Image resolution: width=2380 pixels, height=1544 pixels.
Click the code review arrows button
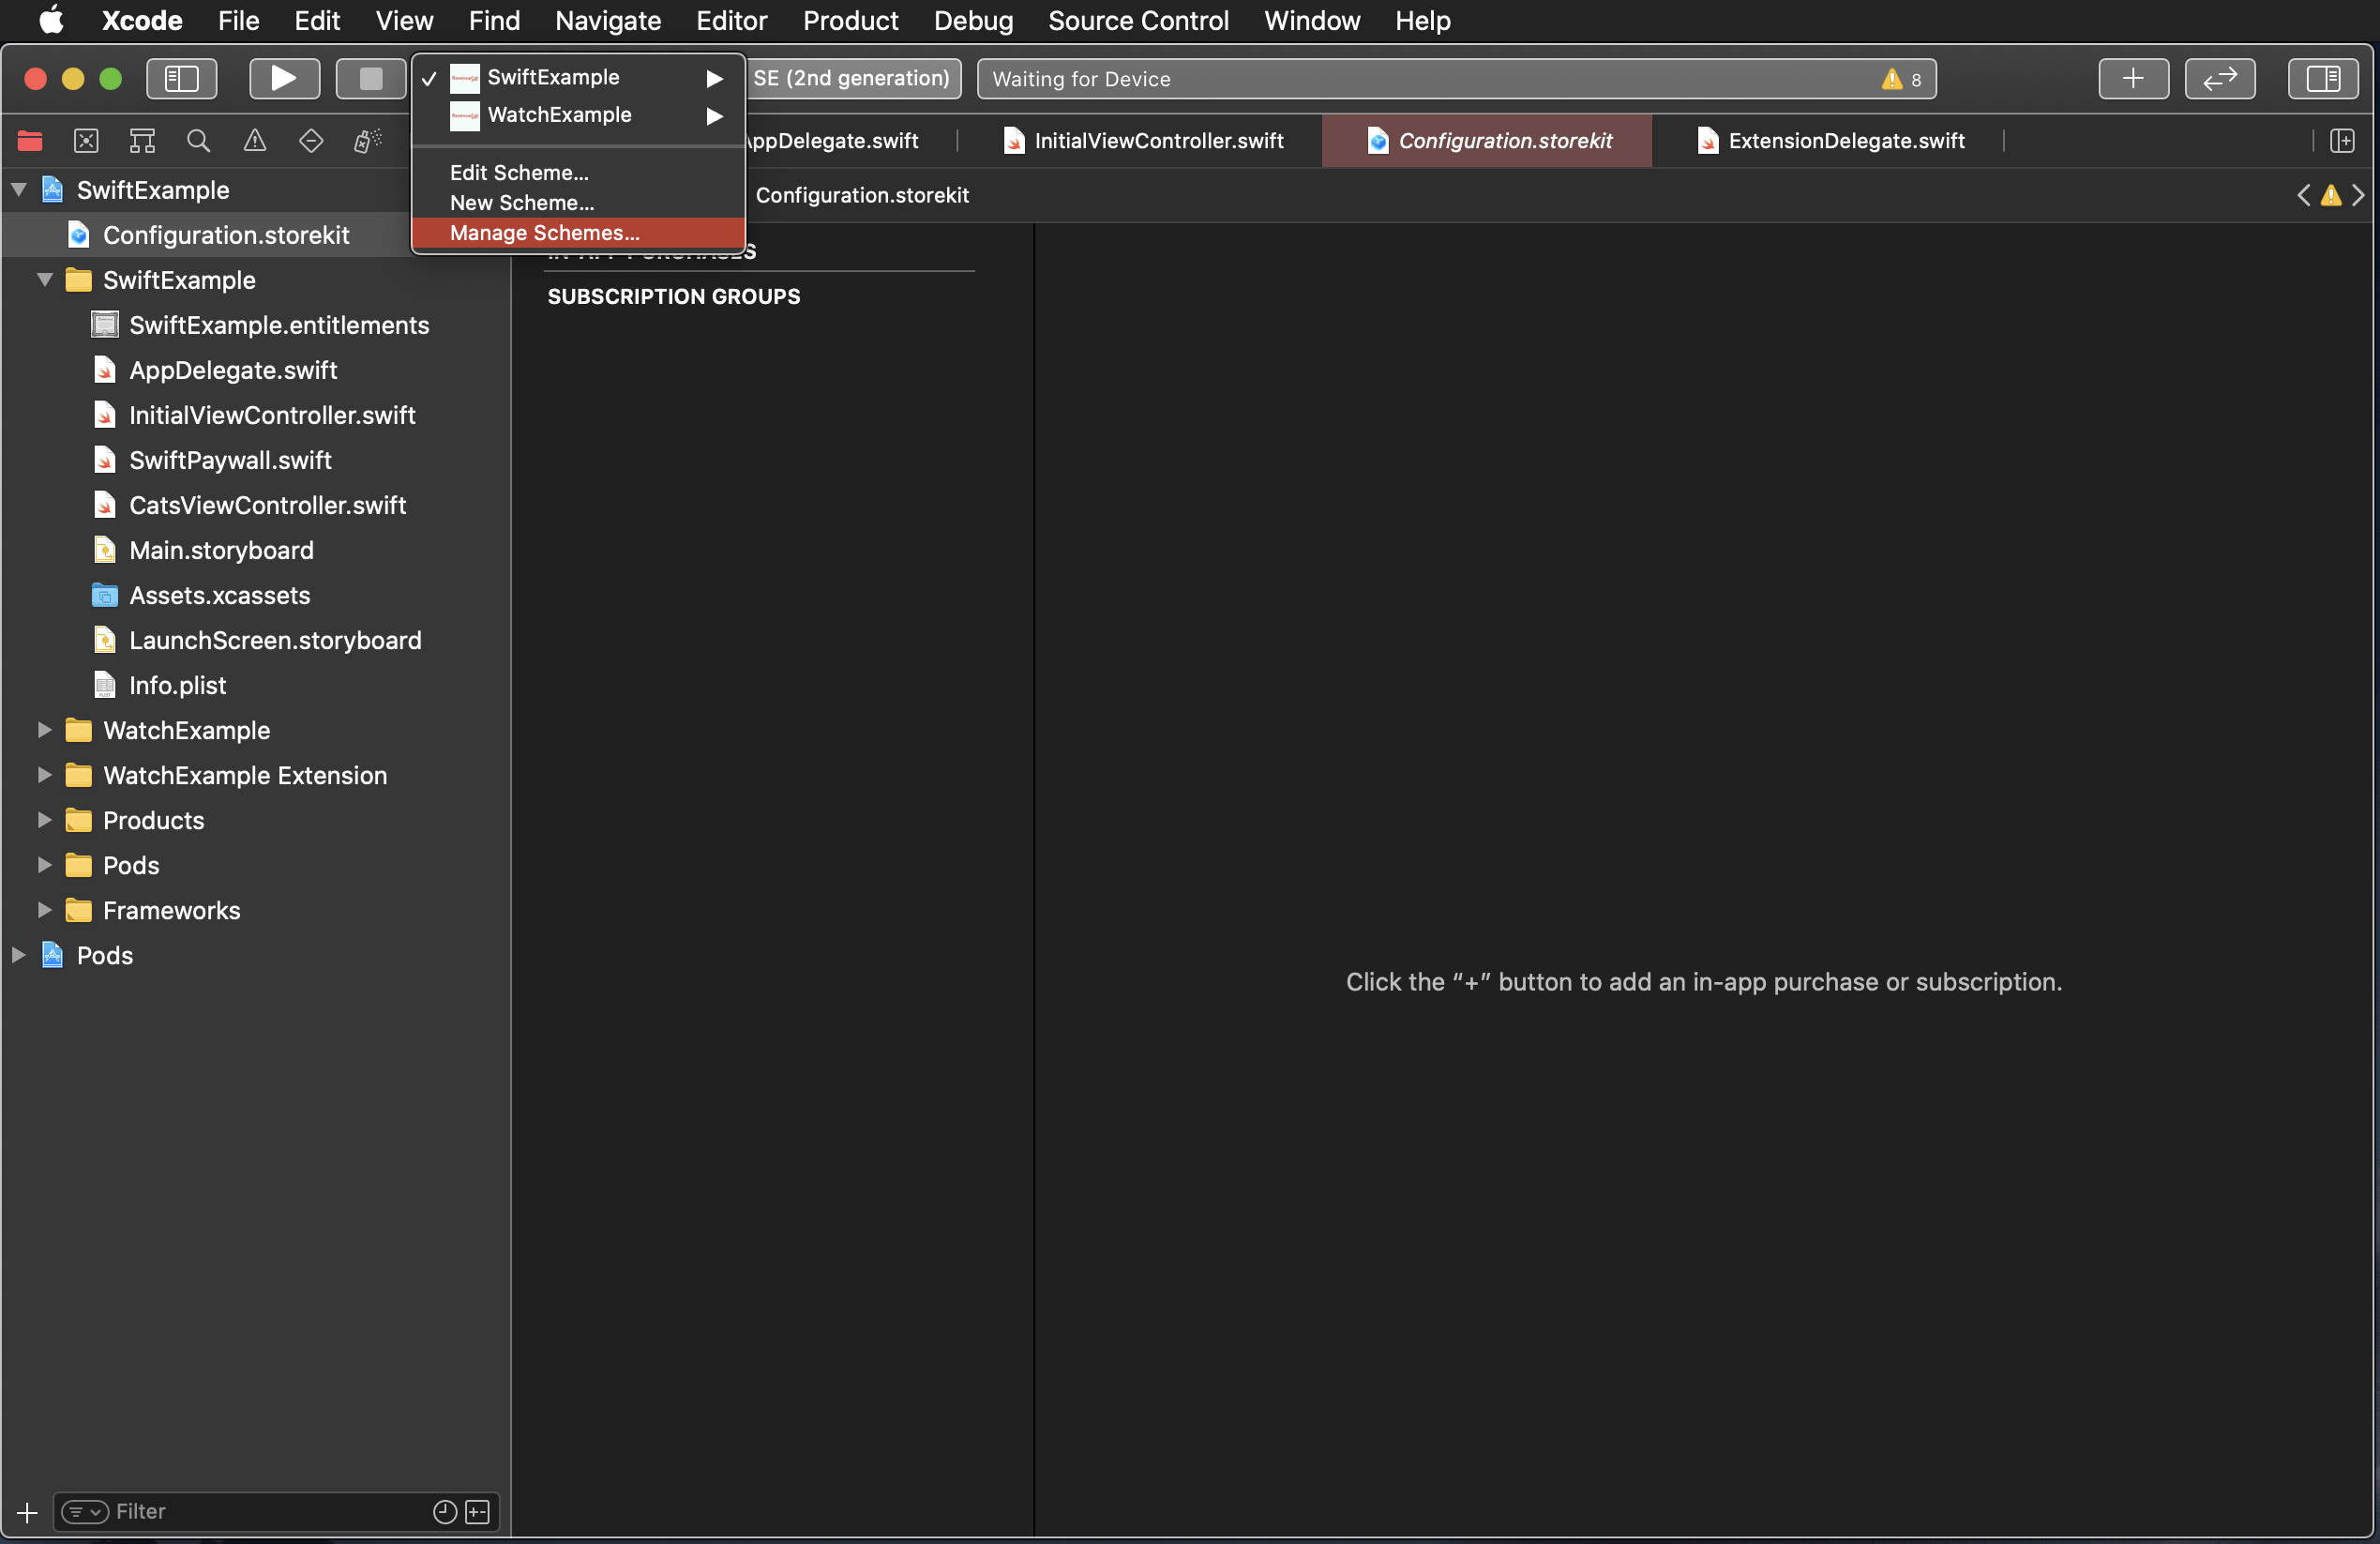pos(2219,78)
